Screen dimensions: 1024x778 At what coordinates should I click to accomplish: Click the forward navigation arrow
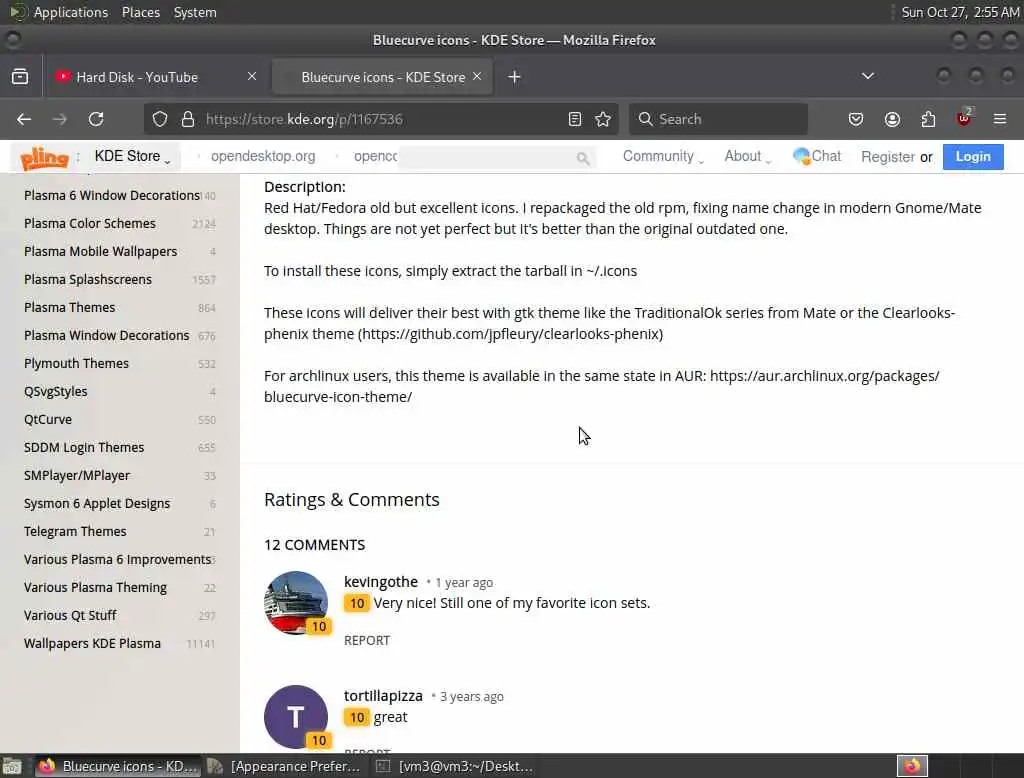point(59,119)
